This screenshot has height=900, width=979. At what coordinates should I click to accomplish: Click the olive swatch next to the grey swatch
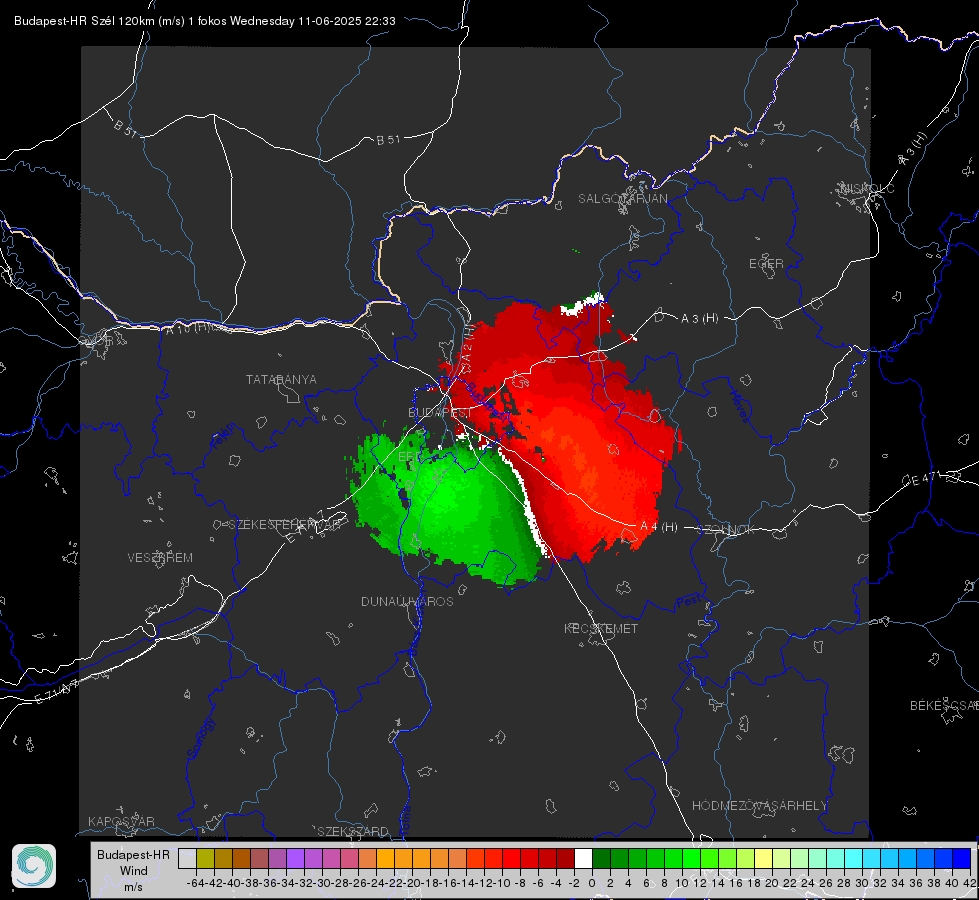[x=205, y=858]
